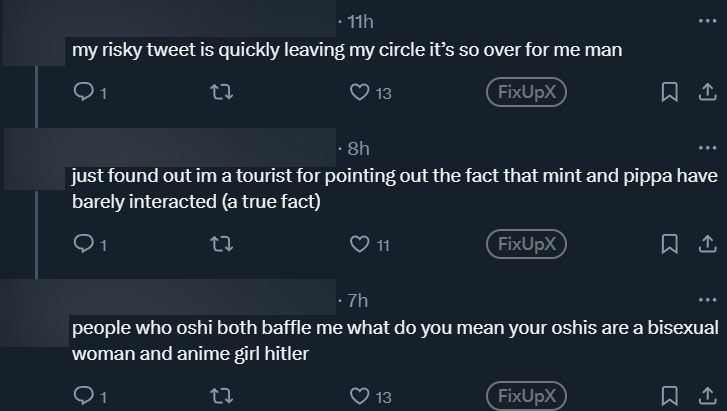This screenshot has width=727, height=411.
Task: Reply to the mint and pippa tweet
Action: [84, 244]
